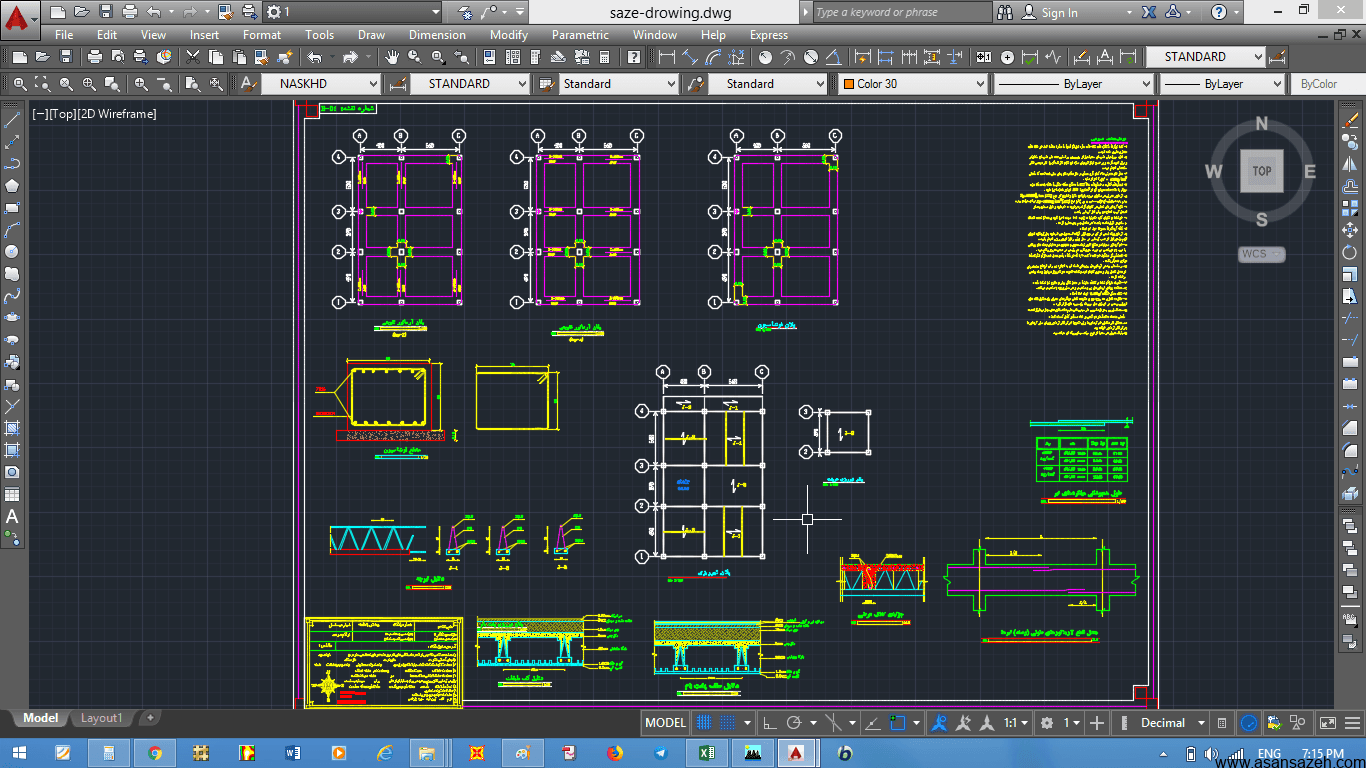Click the MODEL space button in status bar
The image size is (1366, 768).
tap(665, 722)
